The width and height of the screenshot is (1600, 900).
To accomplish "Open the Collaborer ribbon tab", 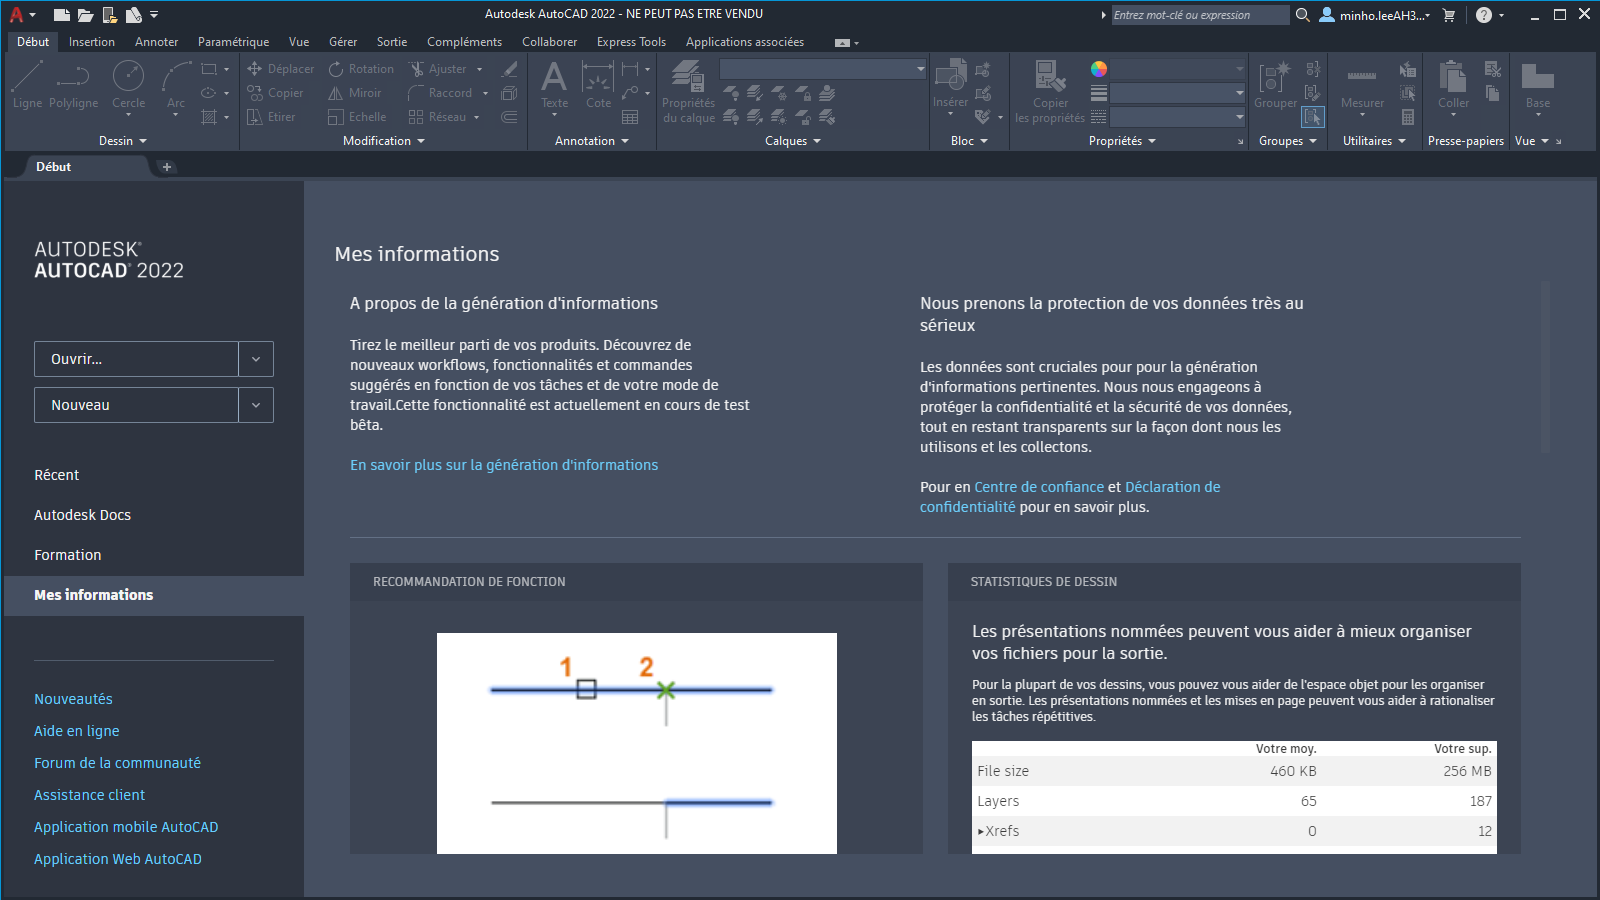I will 549,42.
